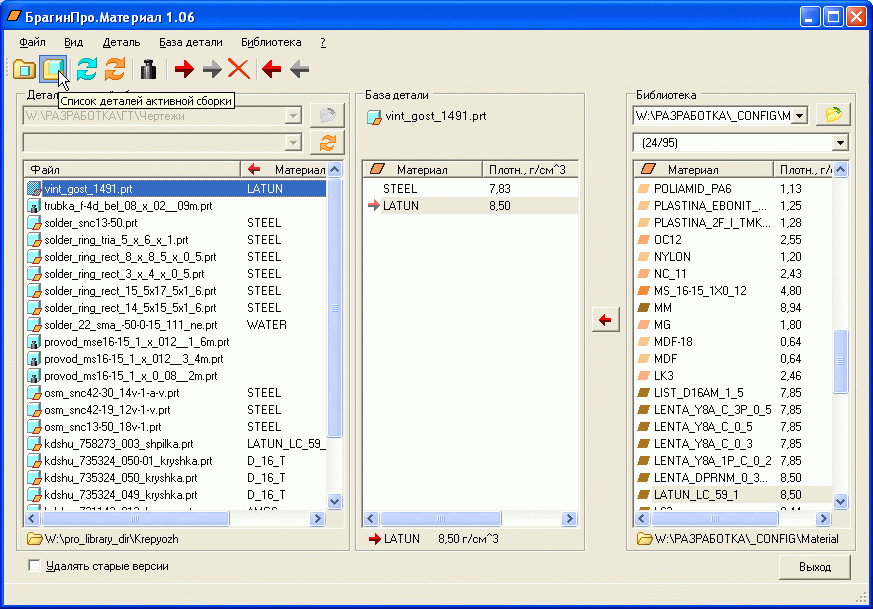Click material swatch next to MS_16-15_1X0_12
This screenshot has height=609, width=873.
click(x=644, y=291)
